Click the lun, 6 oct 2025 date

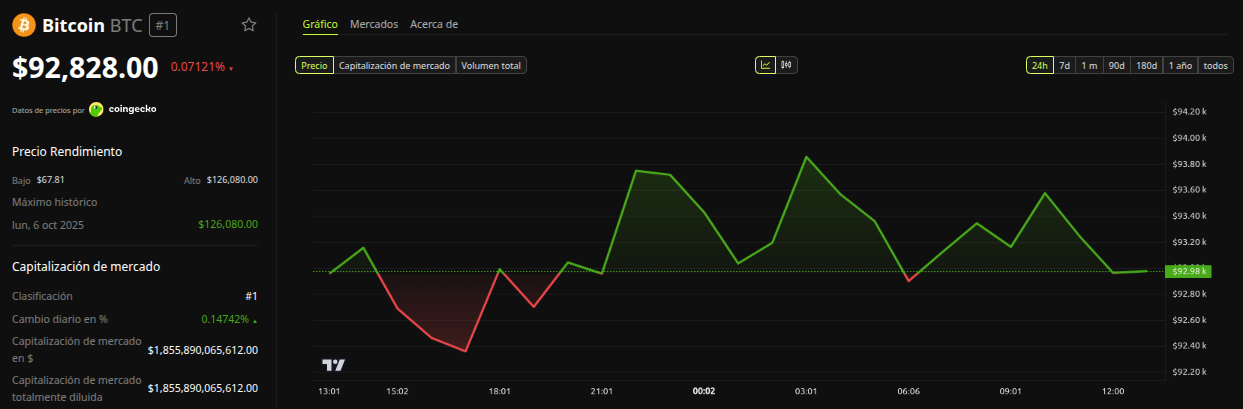click(x=48, y=225)
